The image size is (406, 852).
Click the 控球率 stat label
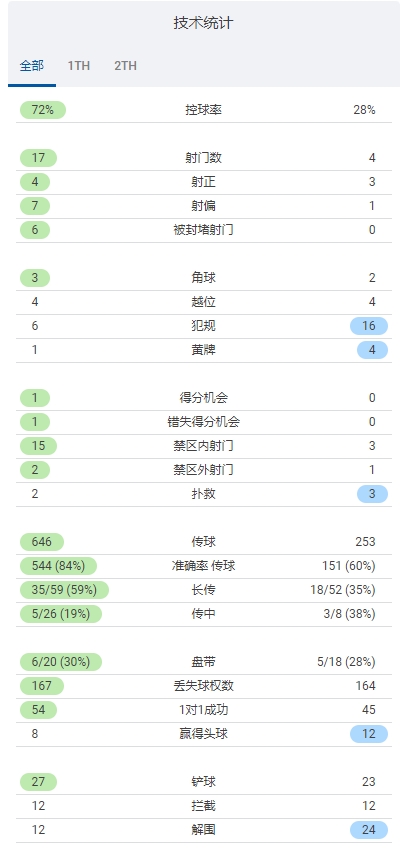click(x=203, y=110)
